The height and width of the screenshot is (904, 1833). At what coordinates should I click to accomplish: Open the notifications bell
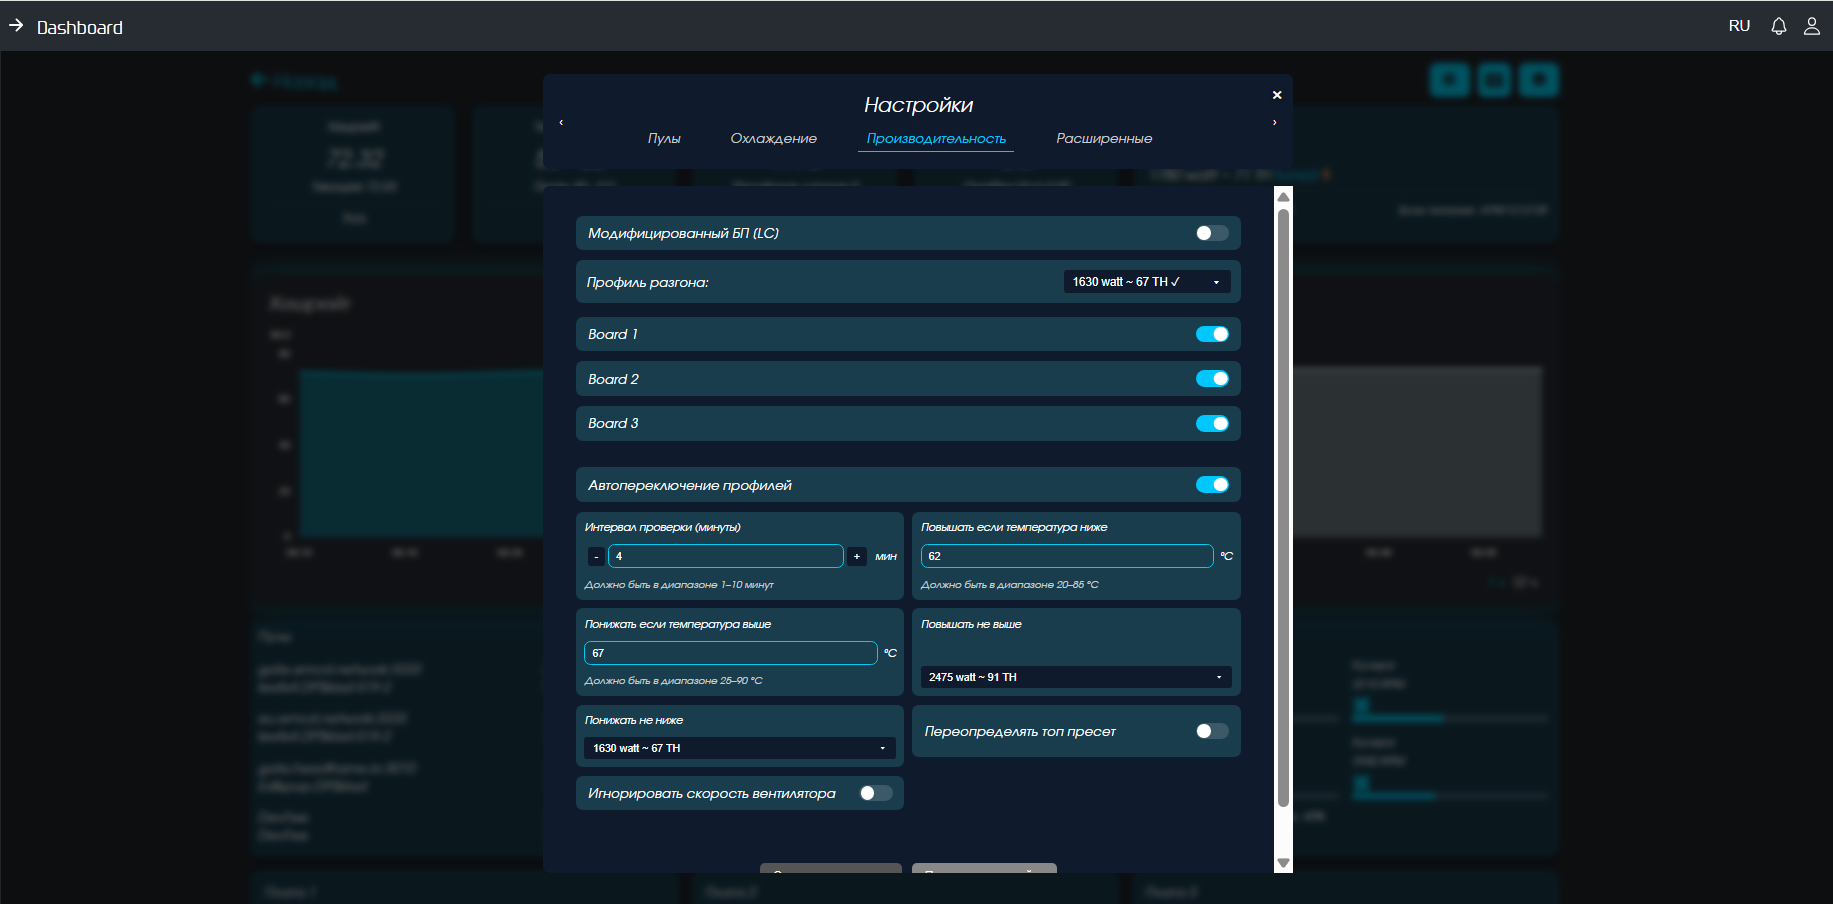[x=1778, y=27]
